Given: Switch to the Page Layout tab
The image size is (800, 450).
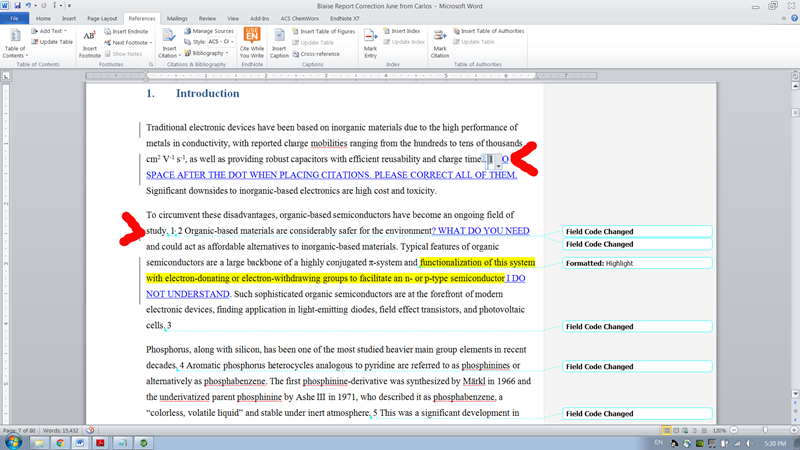Looking at the screenshot, I should tap(102, 18).
